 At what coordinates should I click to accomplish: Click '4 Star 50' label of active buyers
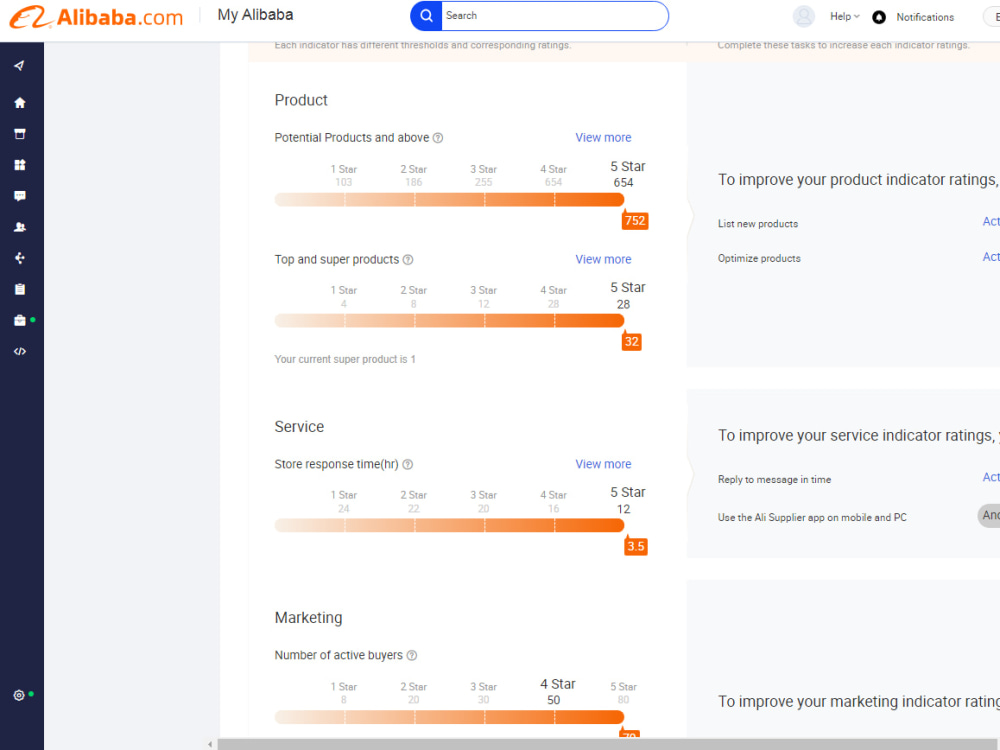tap(557, 692)
